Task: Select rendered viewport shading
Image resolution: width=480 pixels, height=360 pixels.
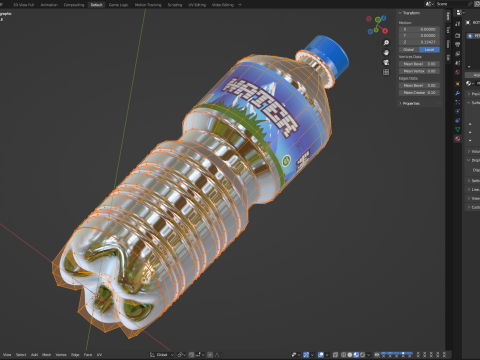Action: (x=362, y=355)
